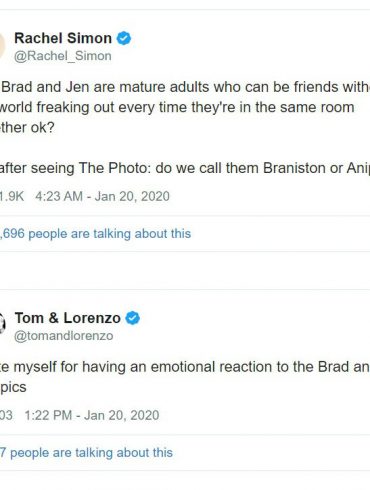Click the 4:23 AM - Jan 20, 2020 timestamp
370x490 pixels.
(102, 196)
